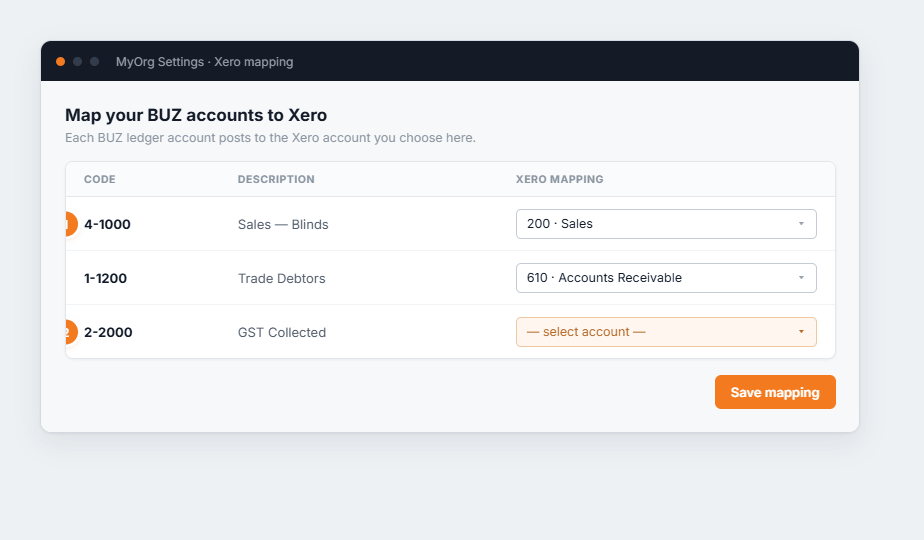Click the orange close dot in title bar

coord(60,61)
